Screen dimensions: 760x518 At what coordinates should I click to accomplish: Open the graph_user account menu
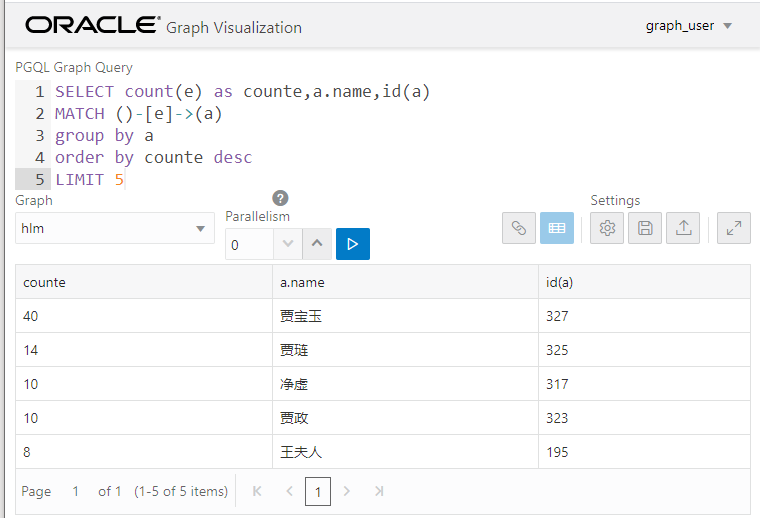[x=689, y=26]
